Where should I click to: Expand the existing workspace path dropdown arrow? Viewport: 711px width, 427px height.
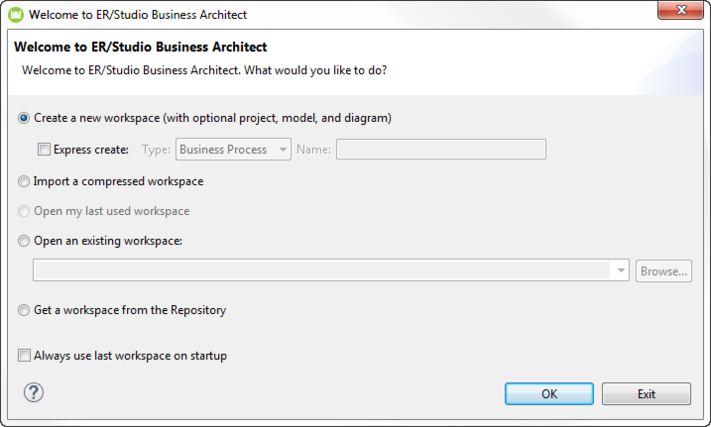click(621, 271)
